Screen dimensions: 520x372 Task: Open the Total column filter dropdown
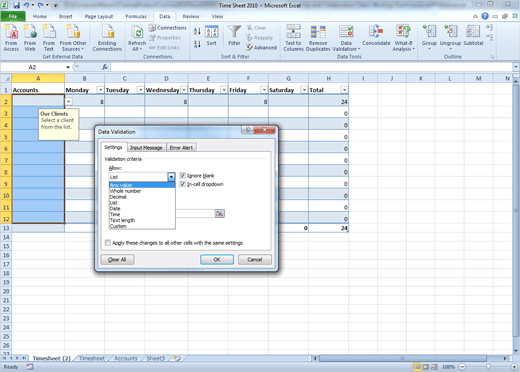(x=344, y=90)
